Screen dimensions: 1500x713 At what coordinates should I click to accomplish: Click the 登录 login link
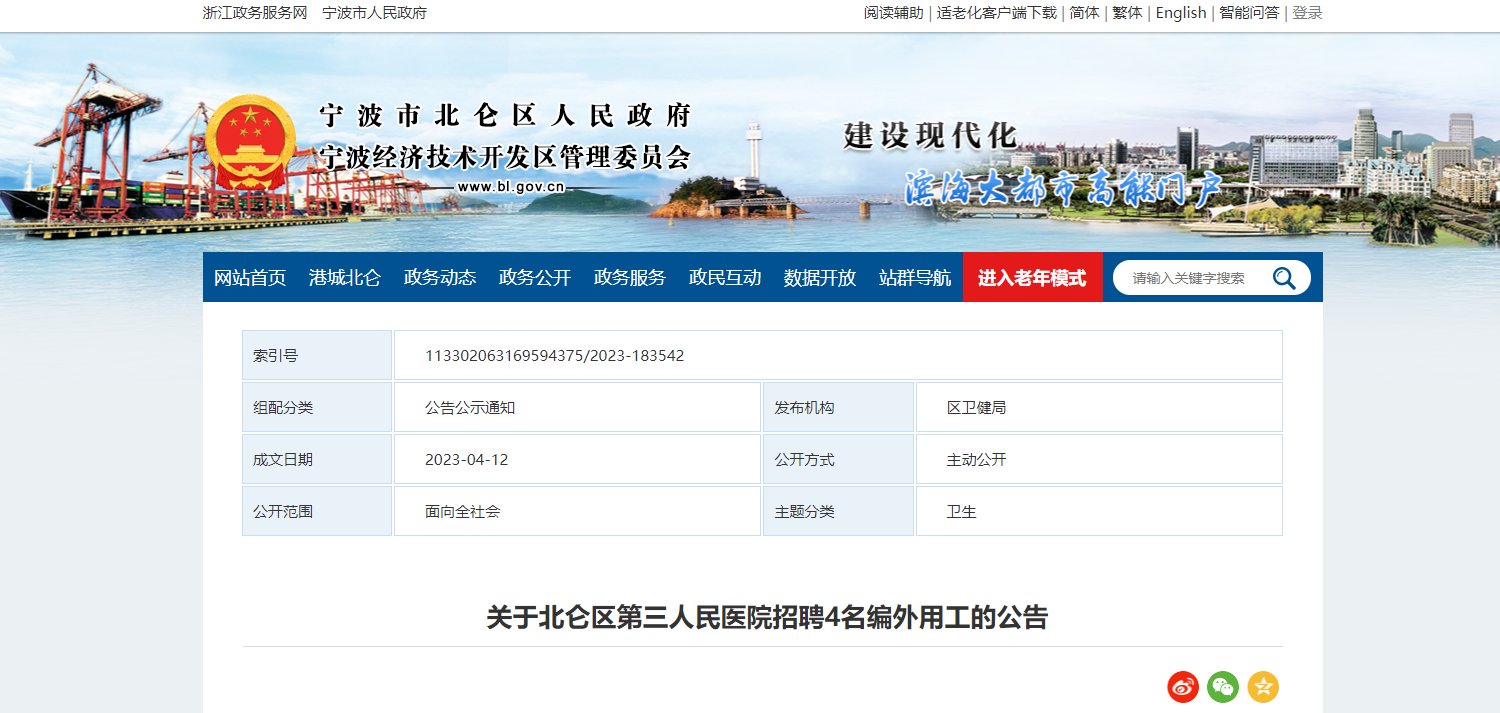[x=1307, y=13]
